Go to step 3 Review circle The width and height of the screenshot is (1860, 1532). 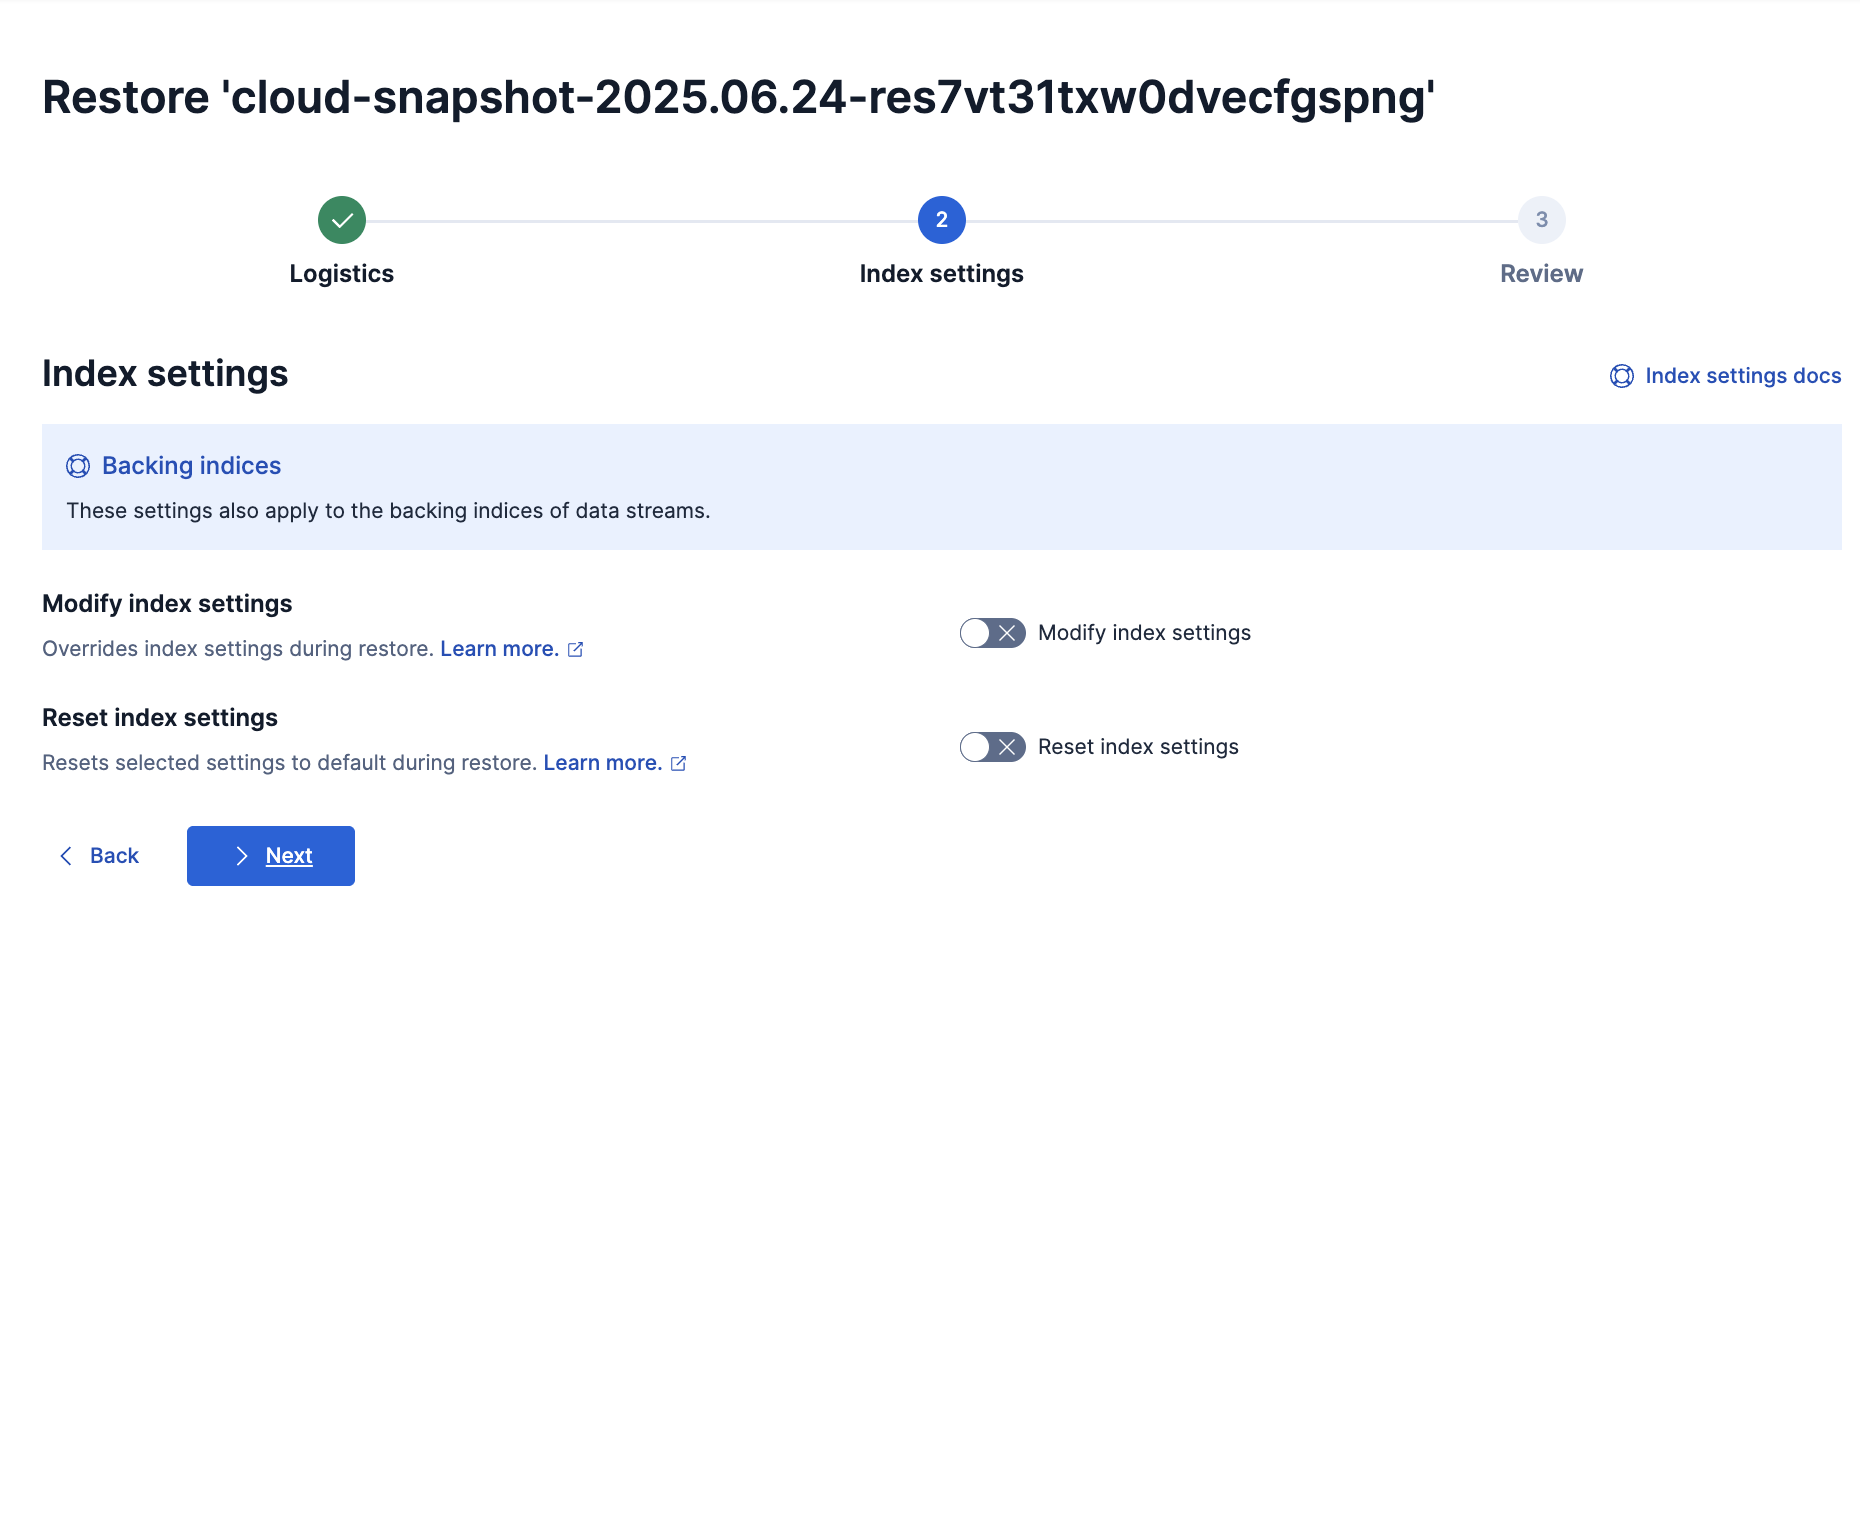[x=1542, y=220]
